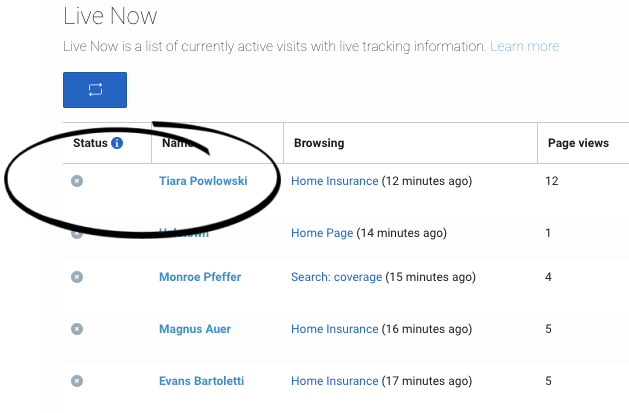Open Home Insurance page from Tiara's row

pos(335,181)
